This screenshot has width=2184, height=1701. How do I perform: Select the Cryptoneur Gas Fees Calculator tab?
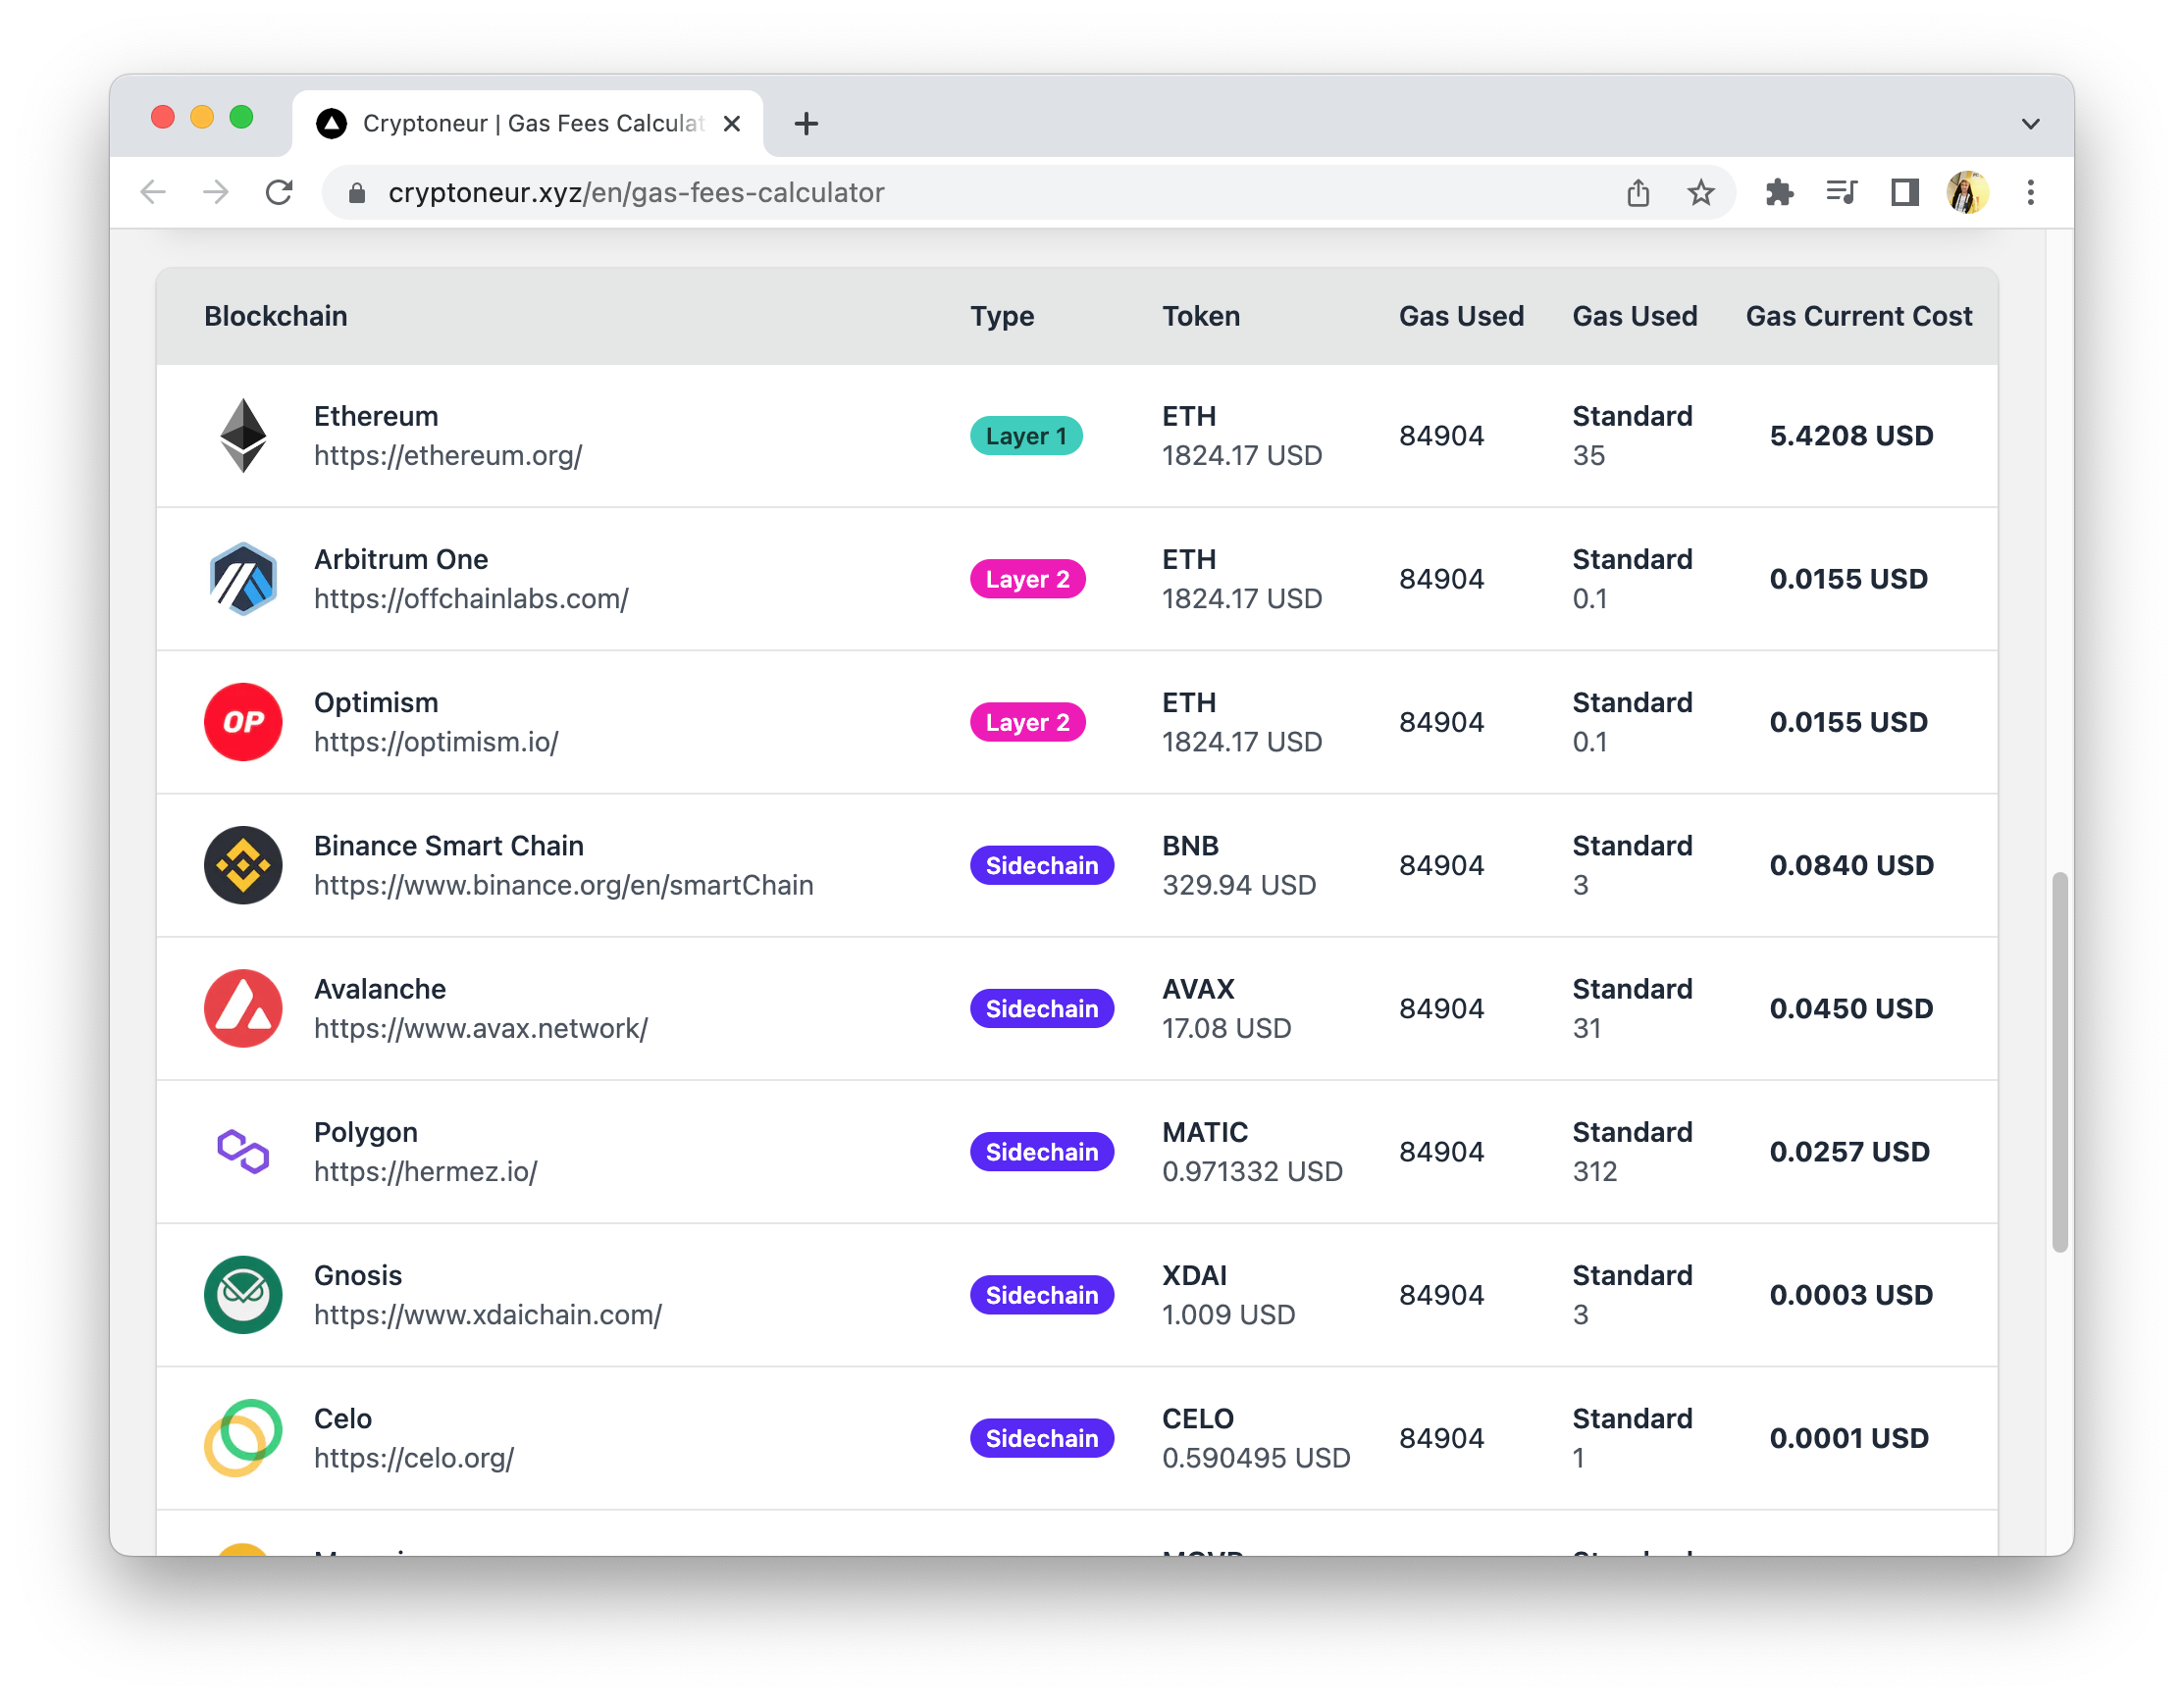(528, 123)
